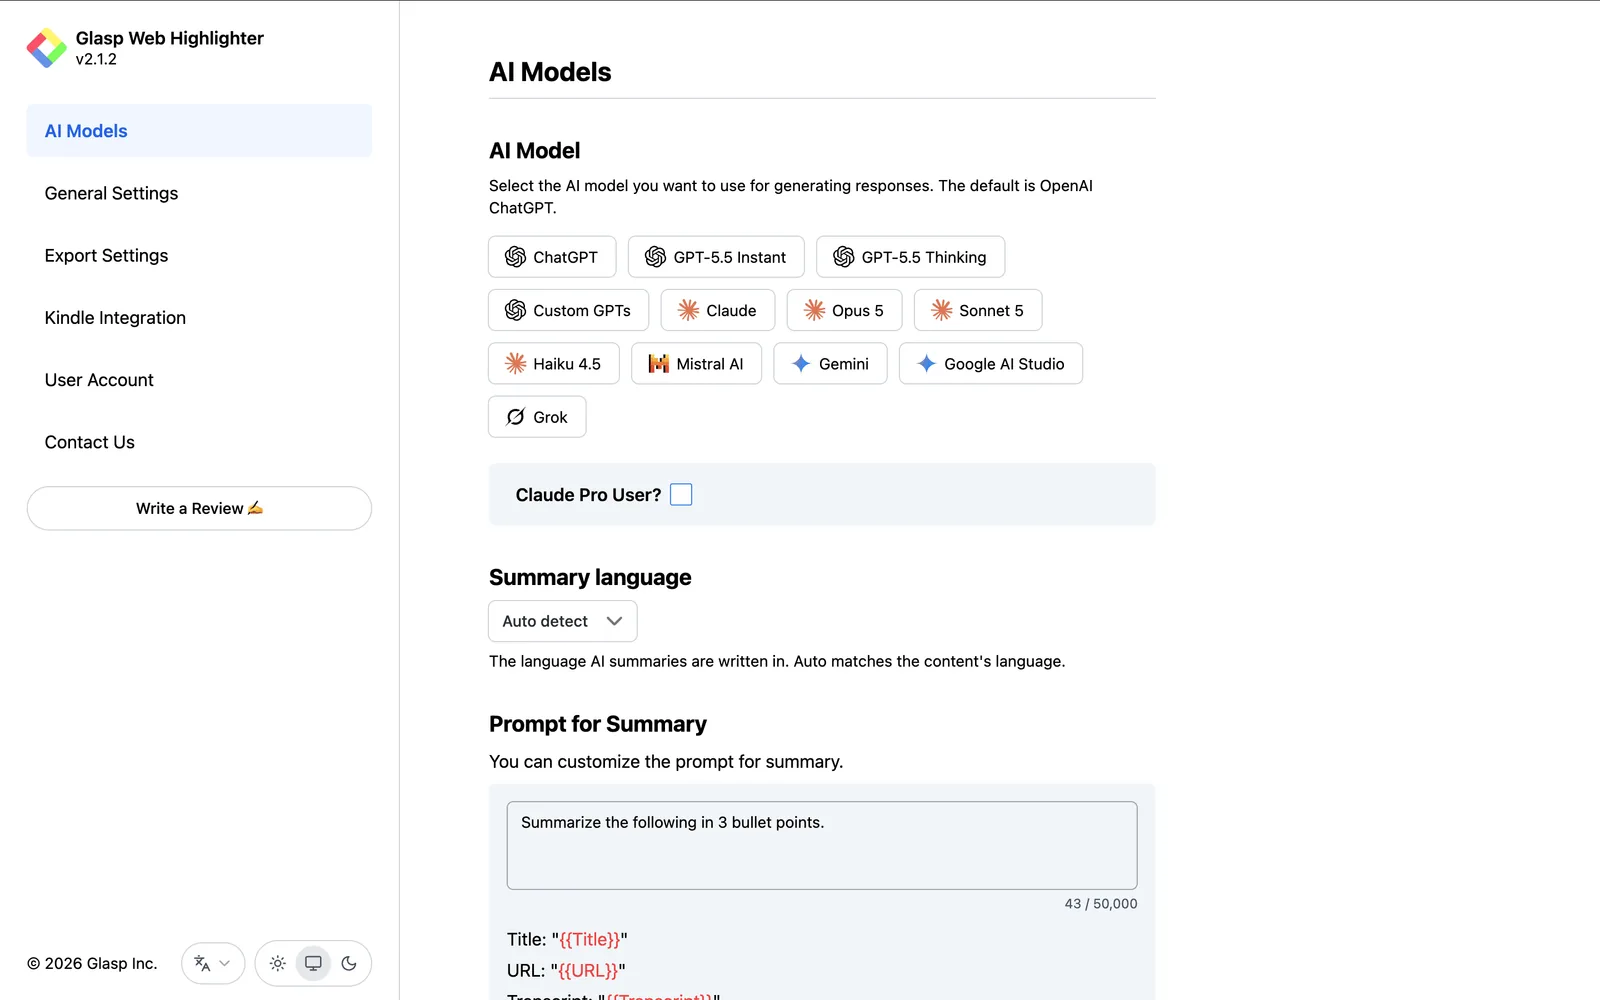Select system theme monitor icon

pyautogui.click(x=313, y=963)
